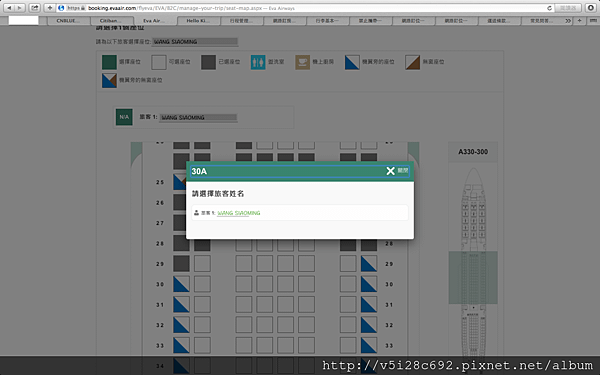The image size is (600, 375).
Task: Reload the page using the refresh icon
Action: pyautogui.click(x=549, y=8)
